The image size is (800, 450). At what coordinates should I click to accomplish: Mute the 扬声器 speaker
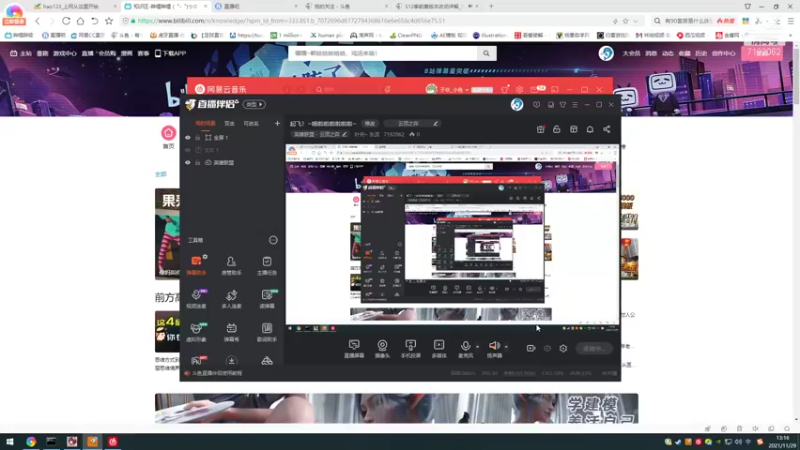pyautogui.click(x=494, y=349)
